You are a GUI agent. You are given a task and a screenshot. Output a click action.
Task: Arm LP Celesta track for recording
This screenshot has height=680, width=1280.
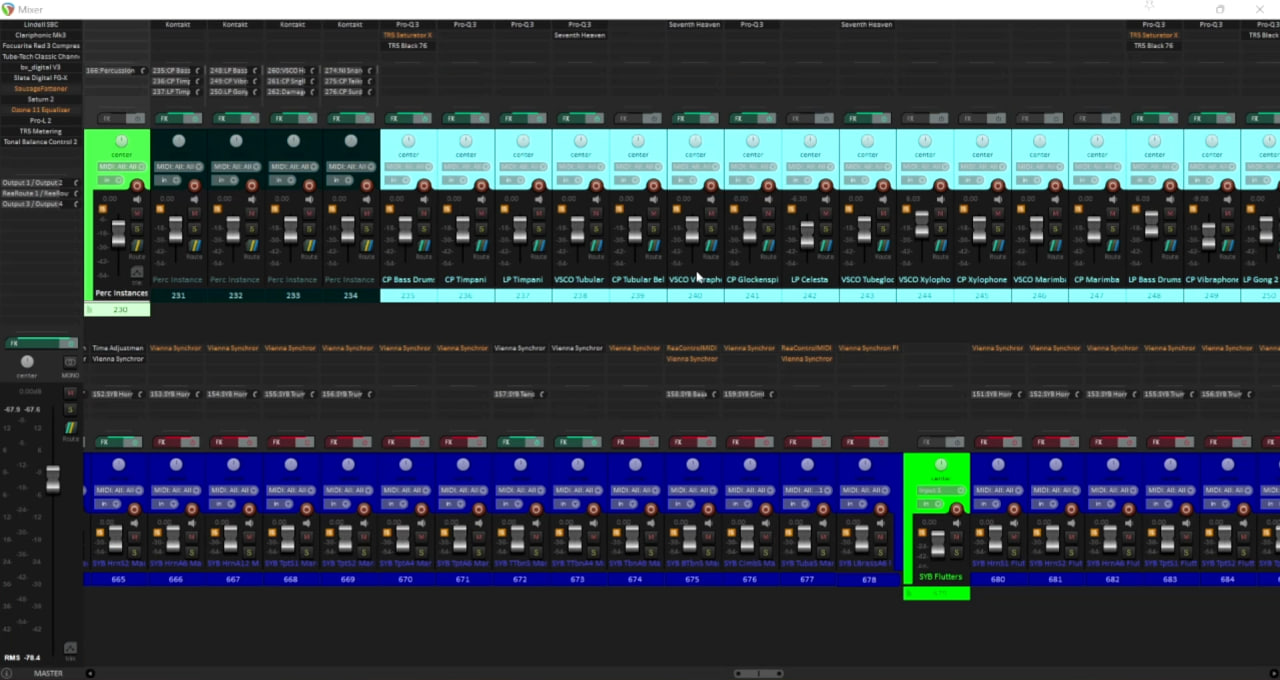[826, 186]
